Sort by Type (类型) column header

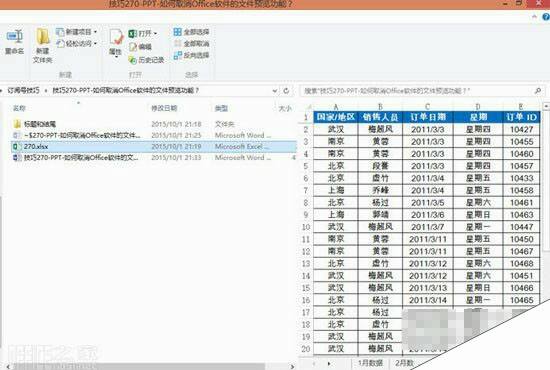(221, 108)
